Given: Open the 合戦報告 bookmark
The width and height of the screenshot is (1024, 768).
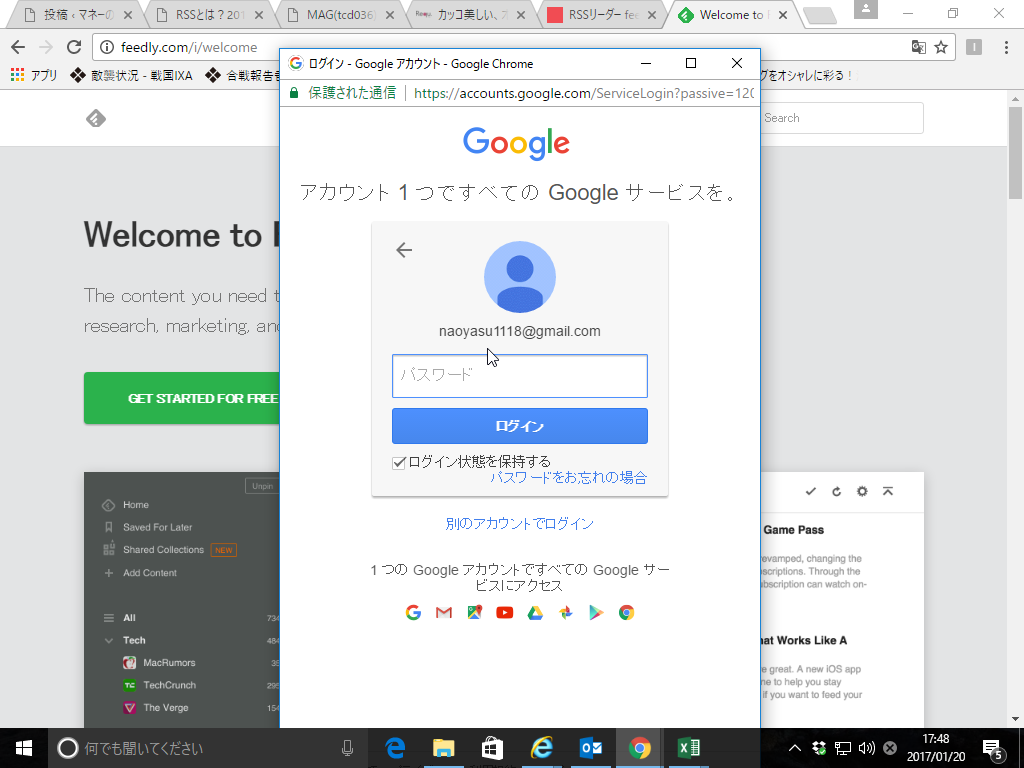Looking at the screenshot, I should point(243,76).
